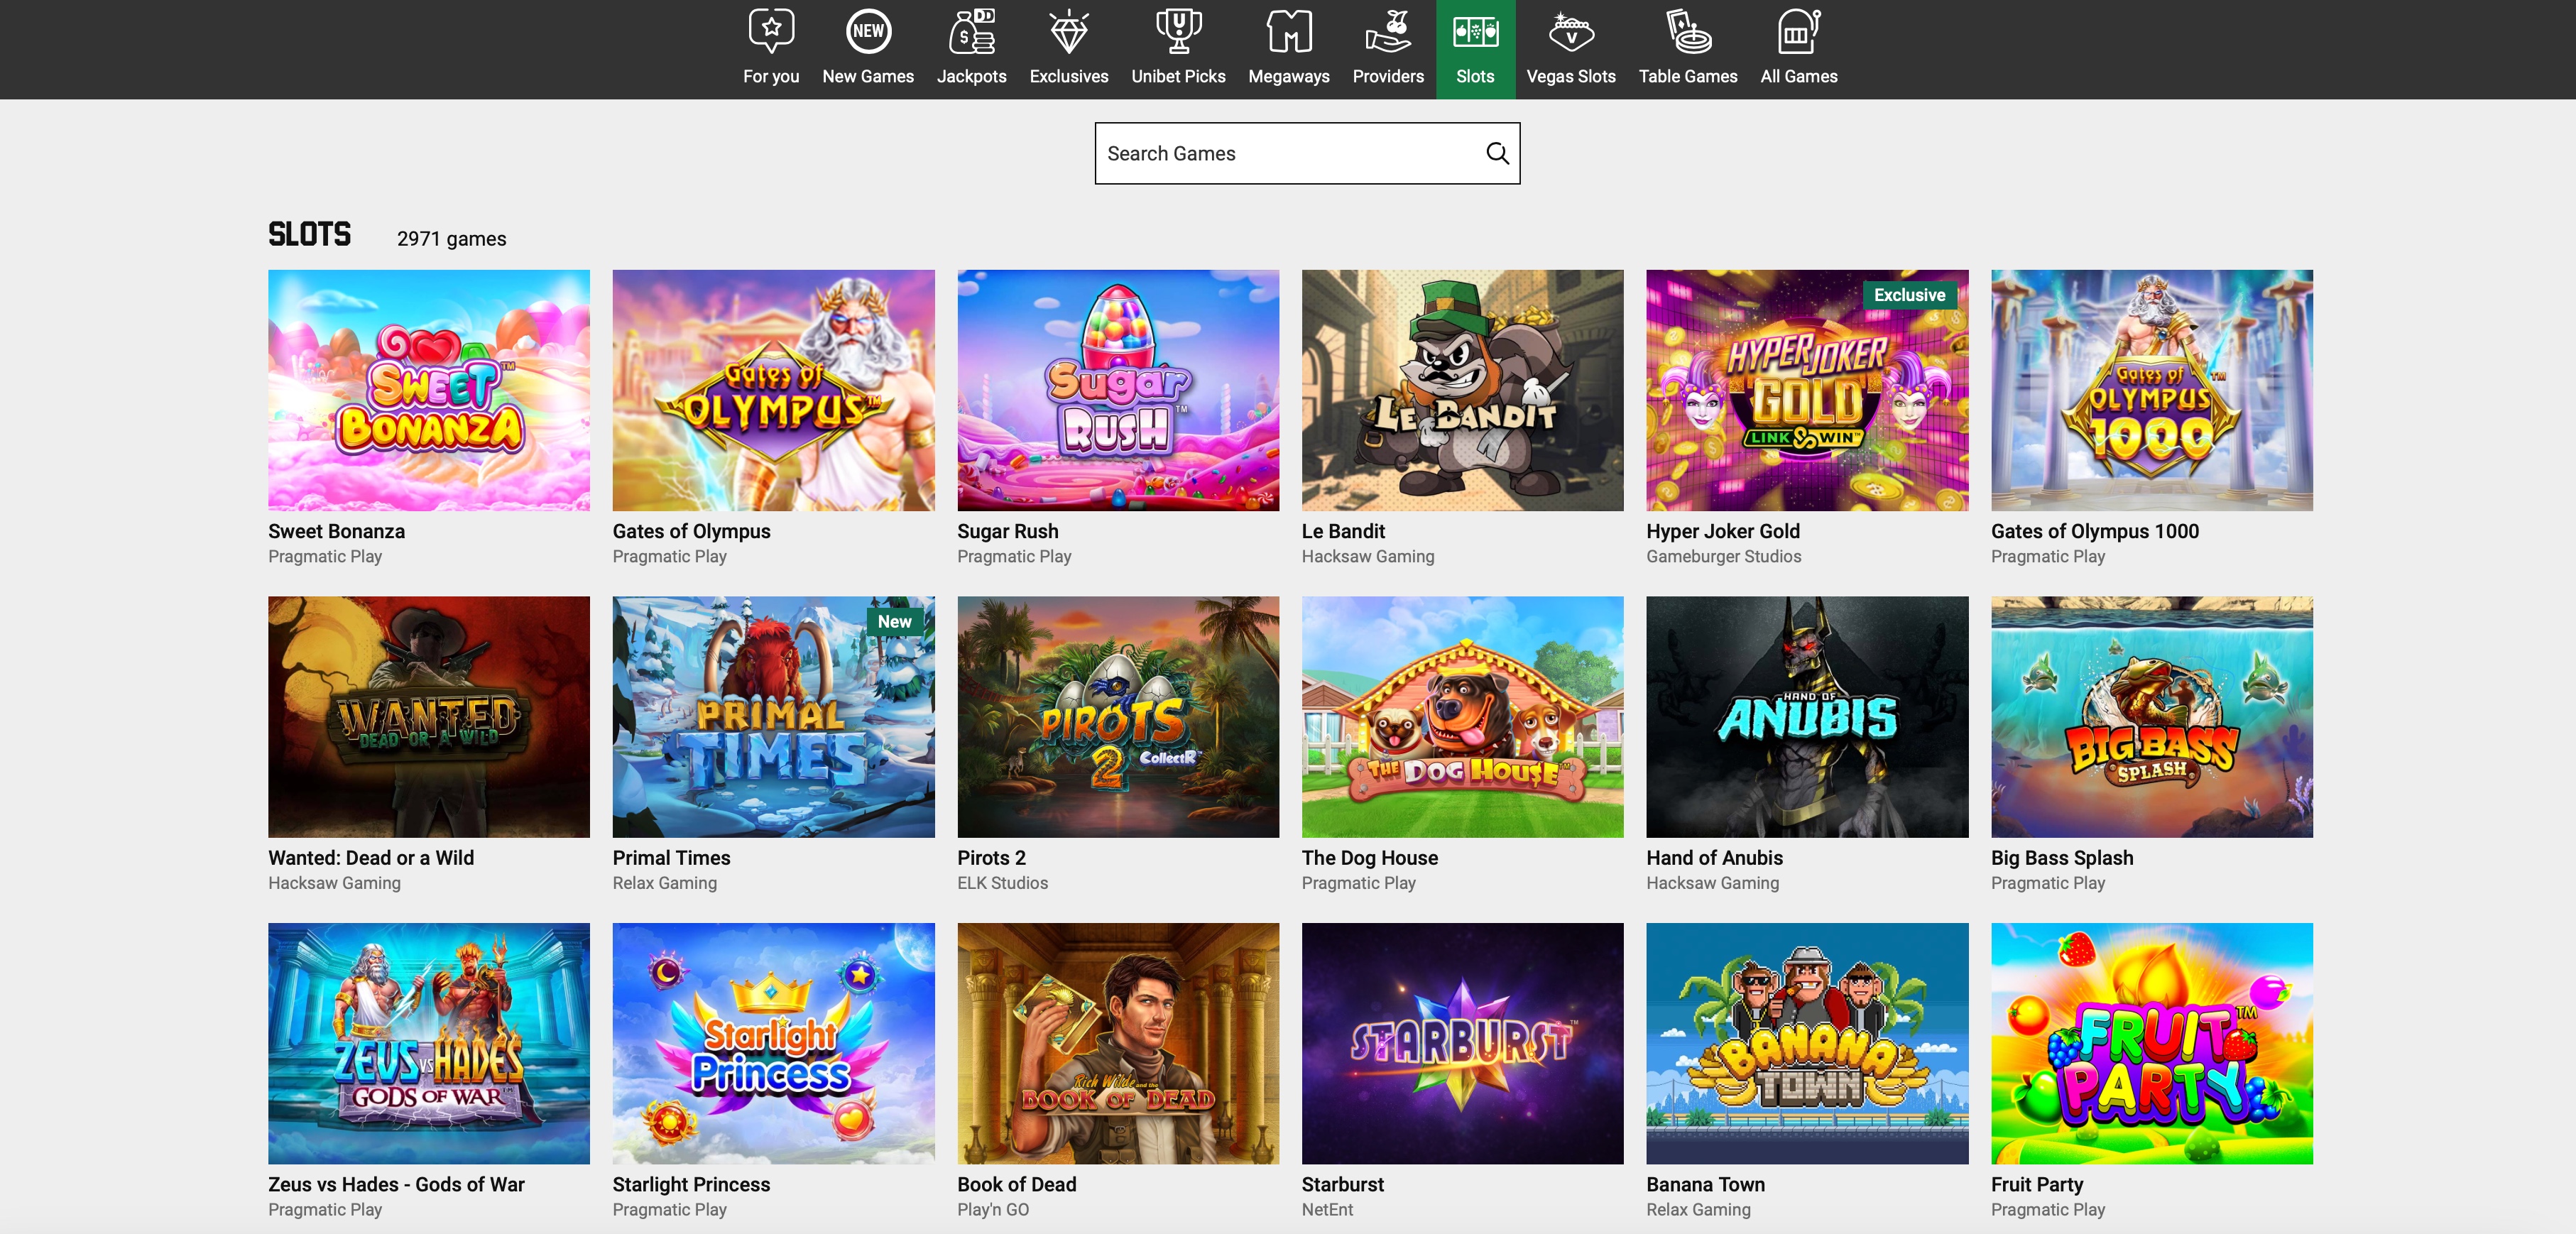Click the New badge on Primal Times

(894, 621)
